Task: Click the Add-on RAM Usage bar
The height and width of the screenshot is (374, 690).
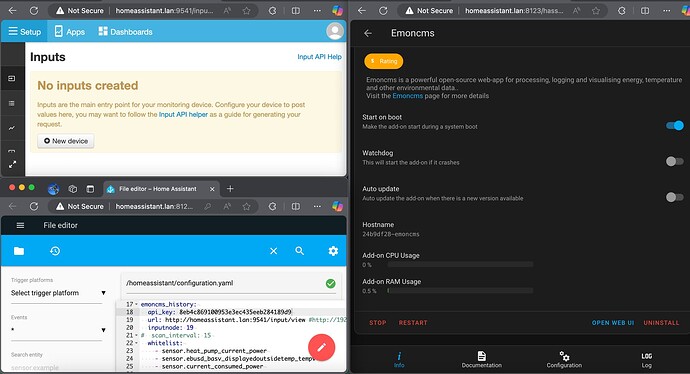Action: point(459,290)
